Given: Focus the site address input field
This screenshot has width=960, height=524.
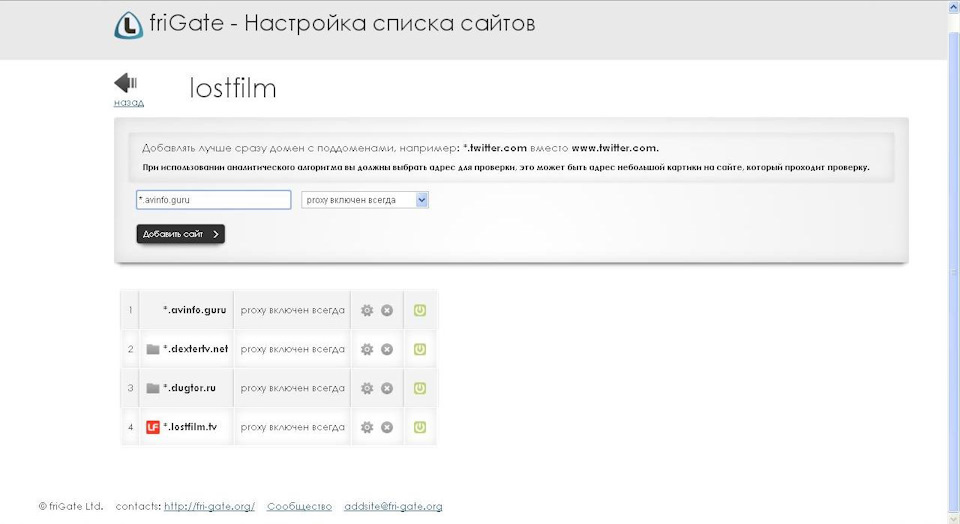Looking at the screenshot, I should 214,200.
